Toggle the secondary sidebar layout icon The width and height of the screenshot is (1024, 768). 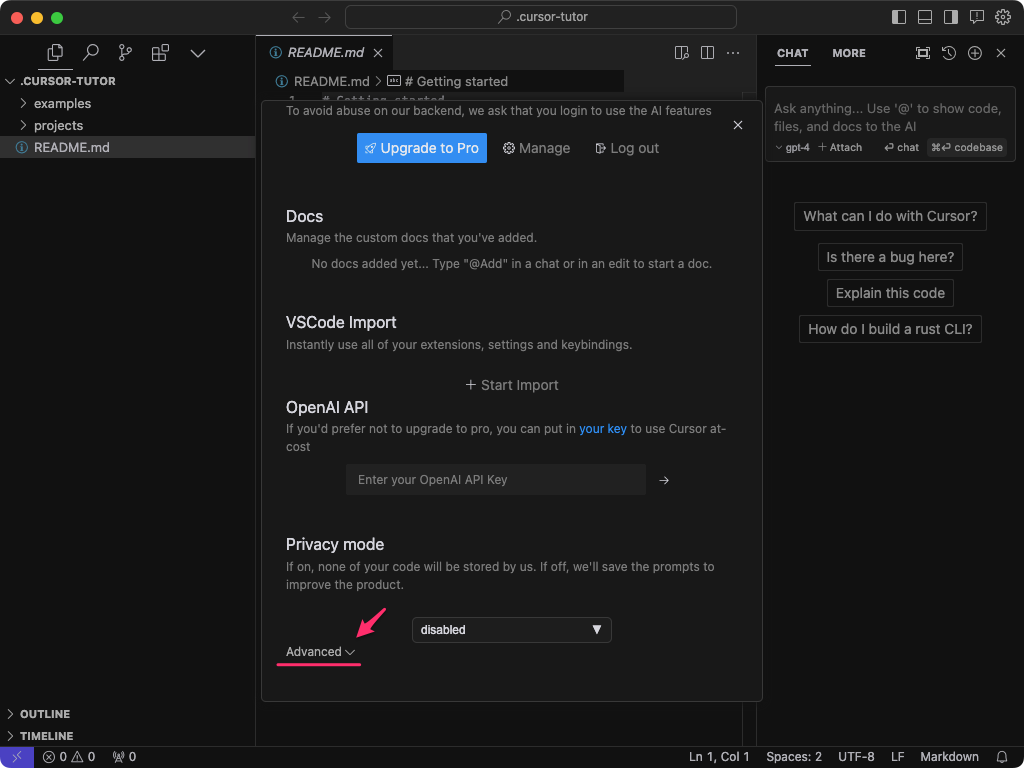951,17
